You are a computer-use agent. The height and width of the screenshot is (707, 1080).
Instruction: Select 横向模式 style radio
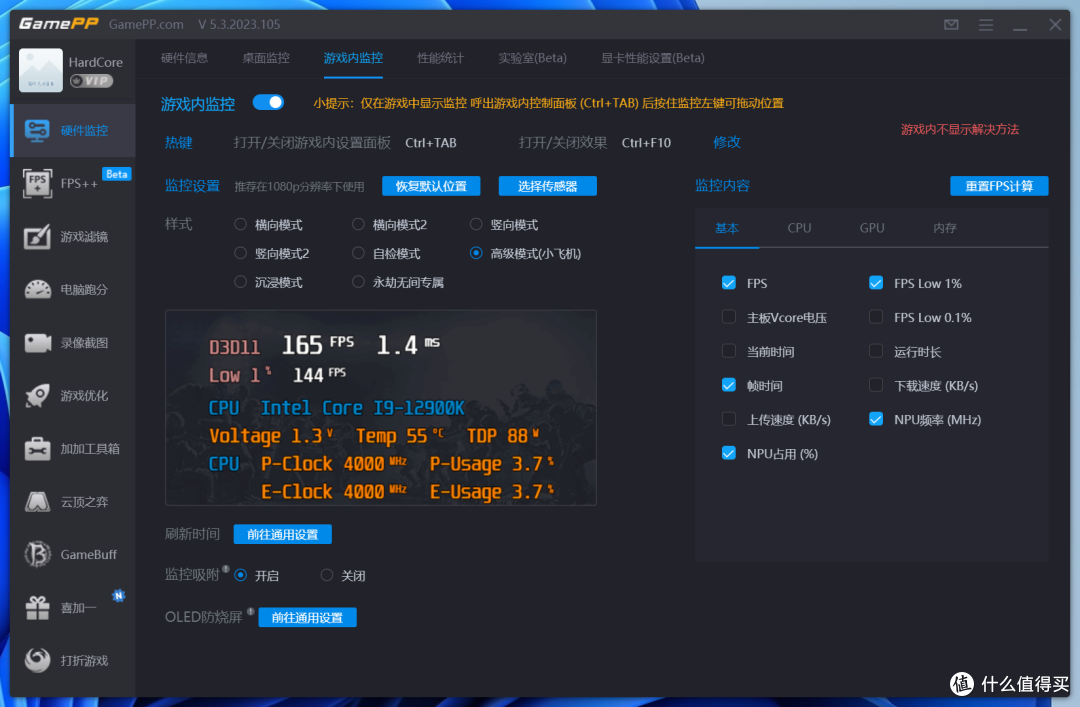(x=240, y=224)
